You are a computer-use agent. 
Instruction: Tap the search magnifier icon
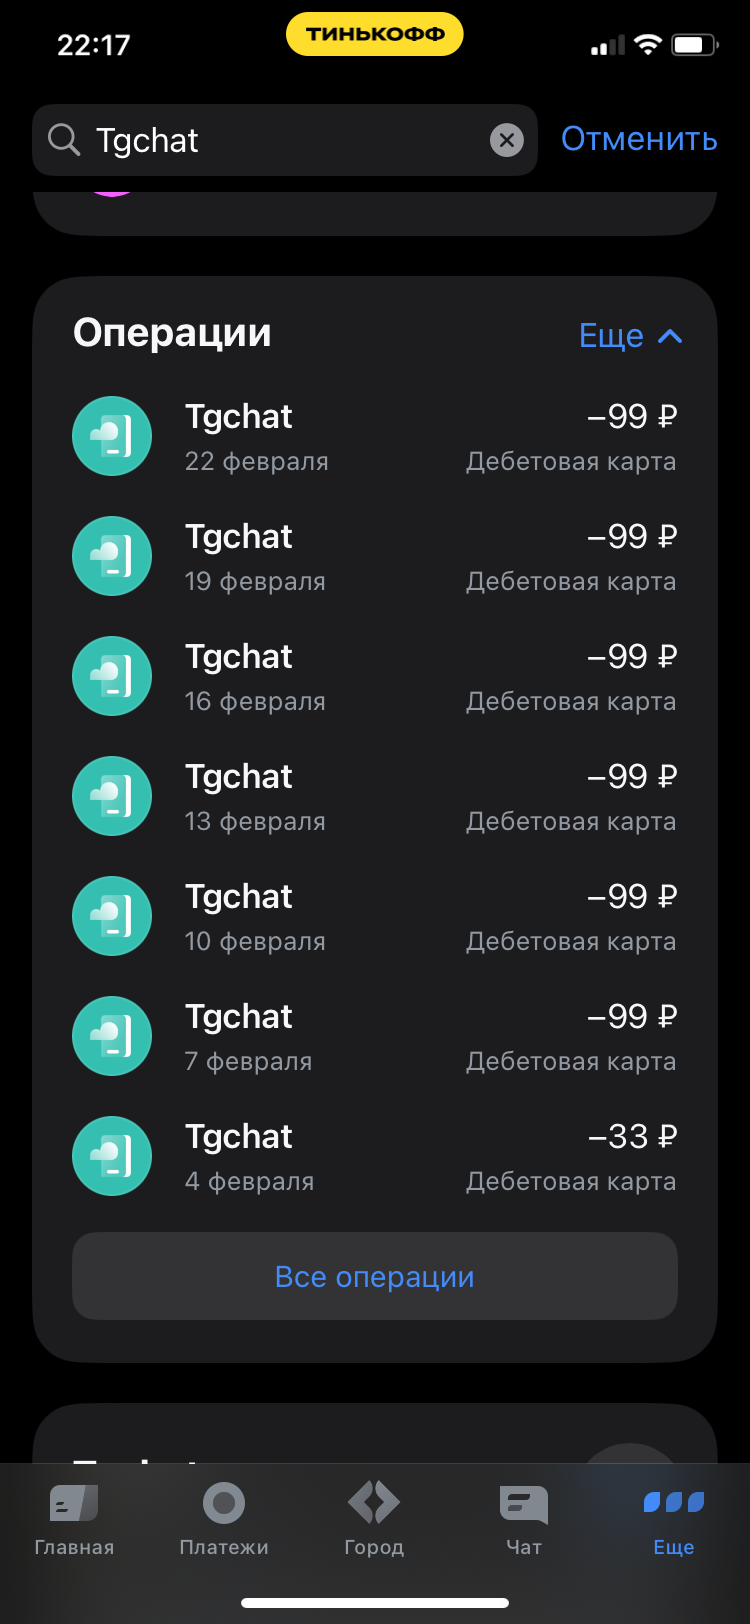tap(64, 140)
